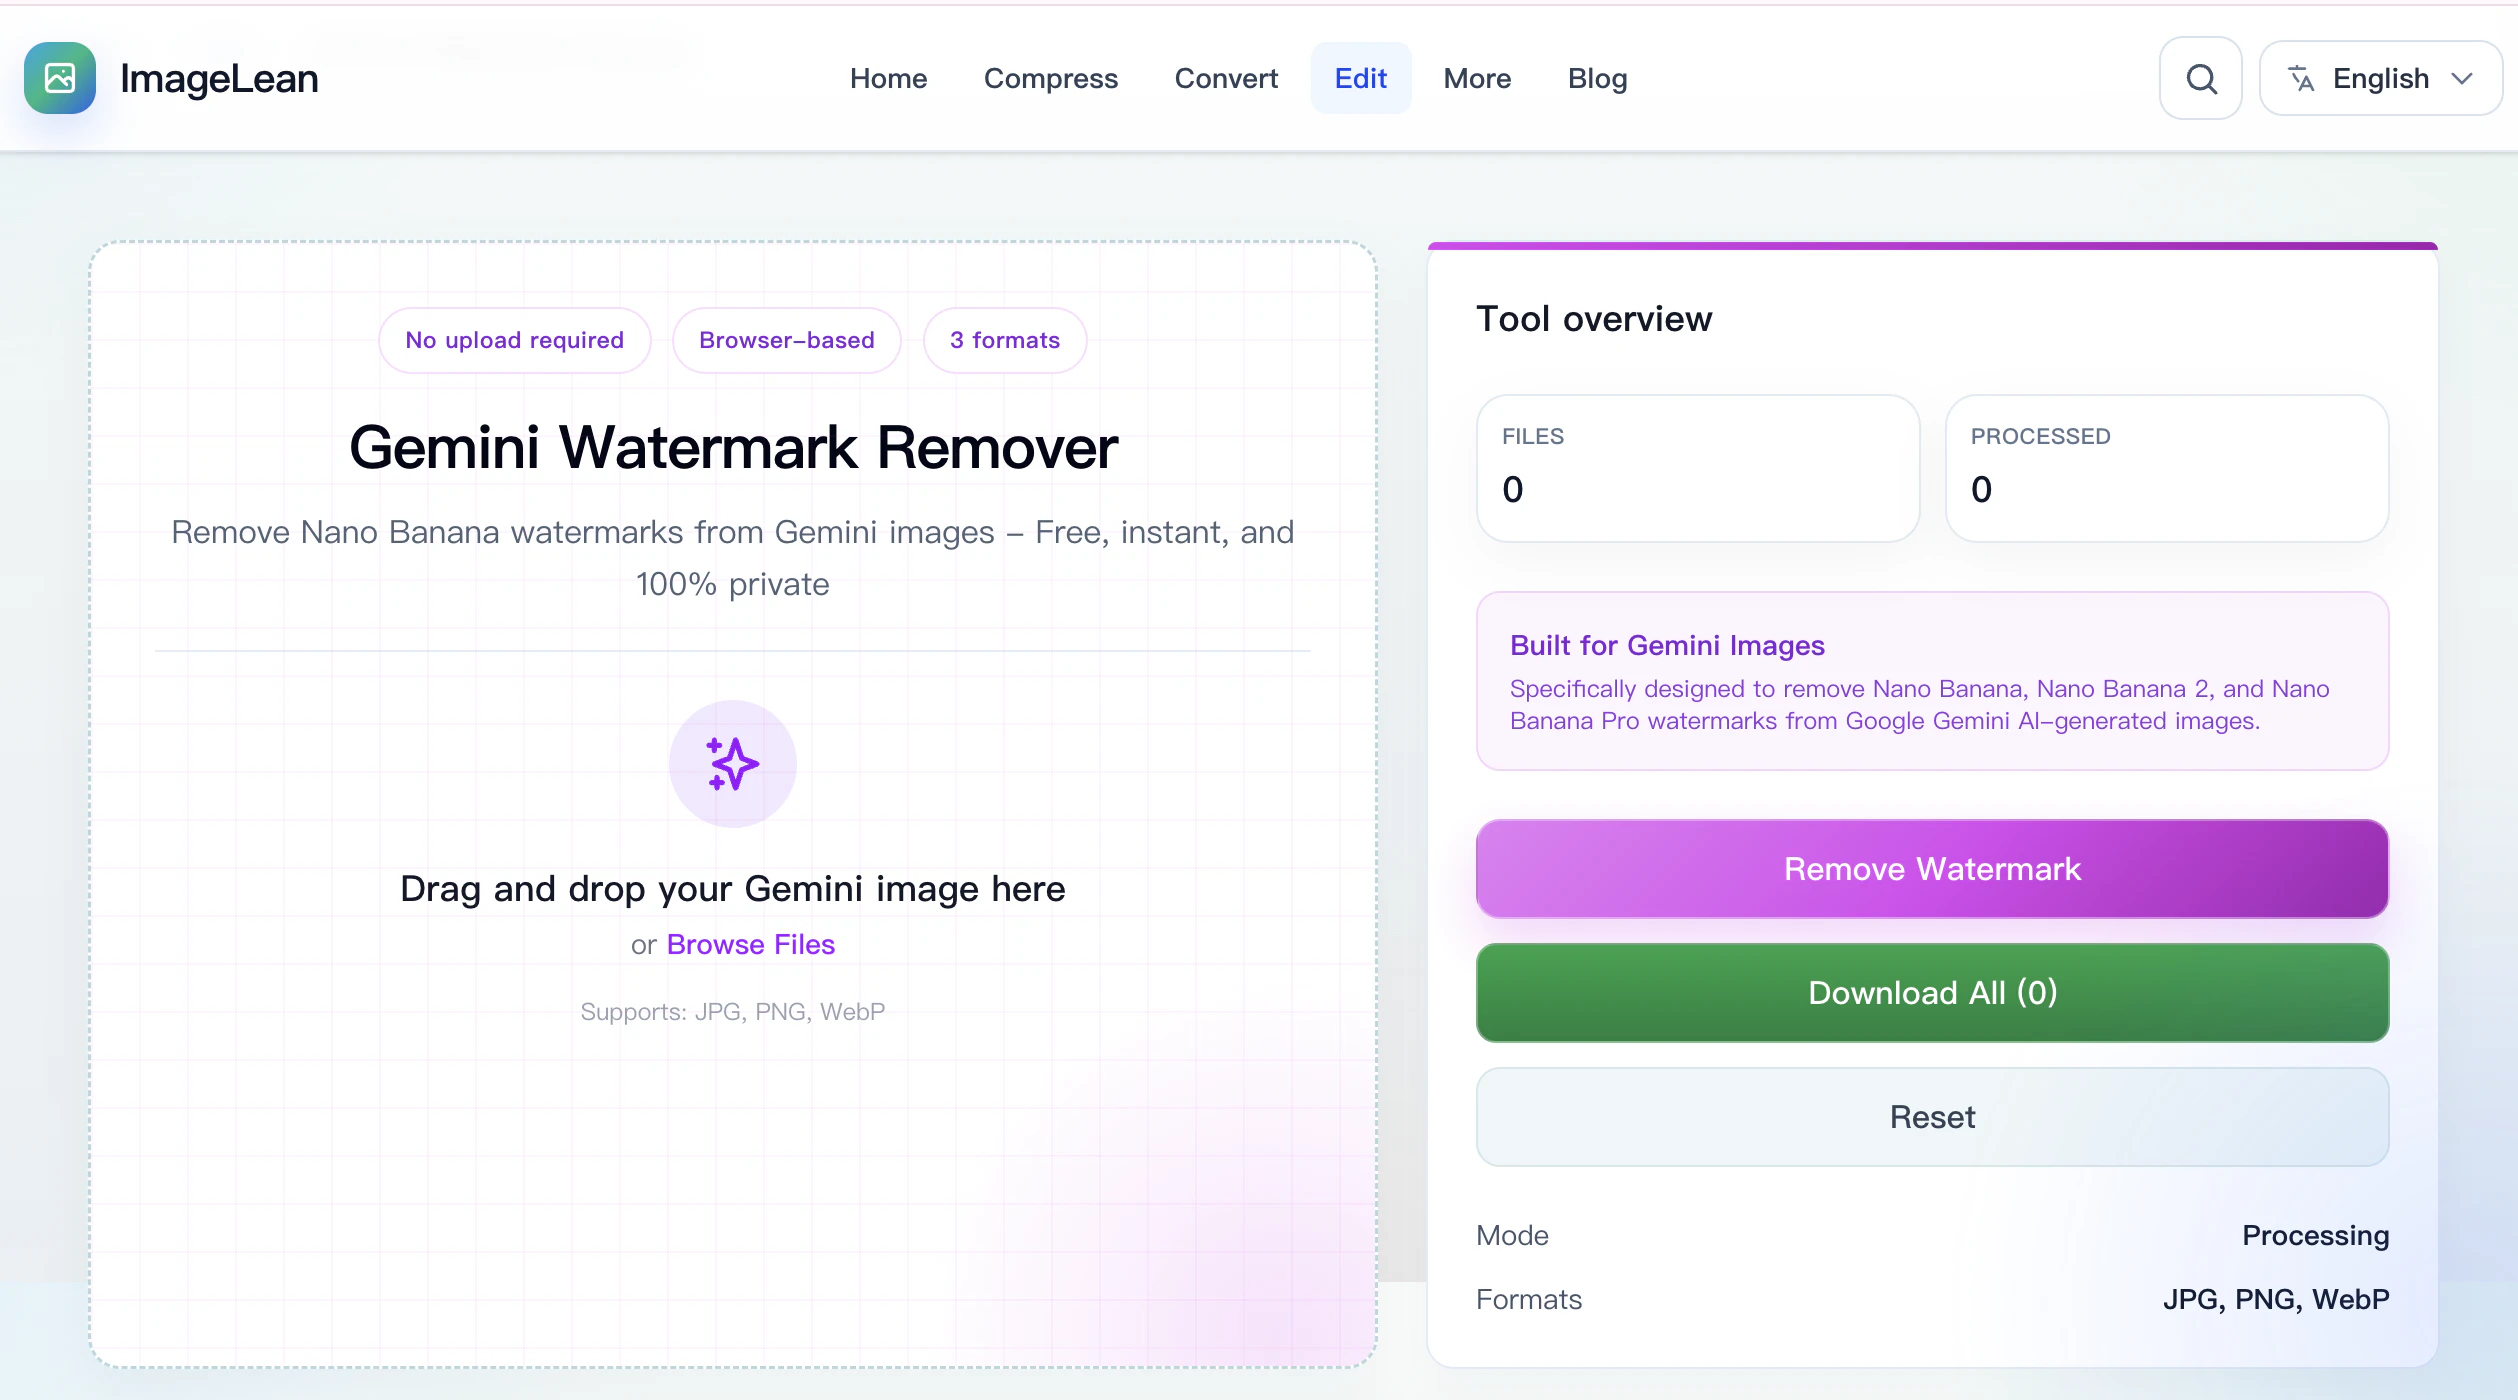Expand the English language chevron
Viewport: 2518px width, 1400px height.
coord(2463,78)
